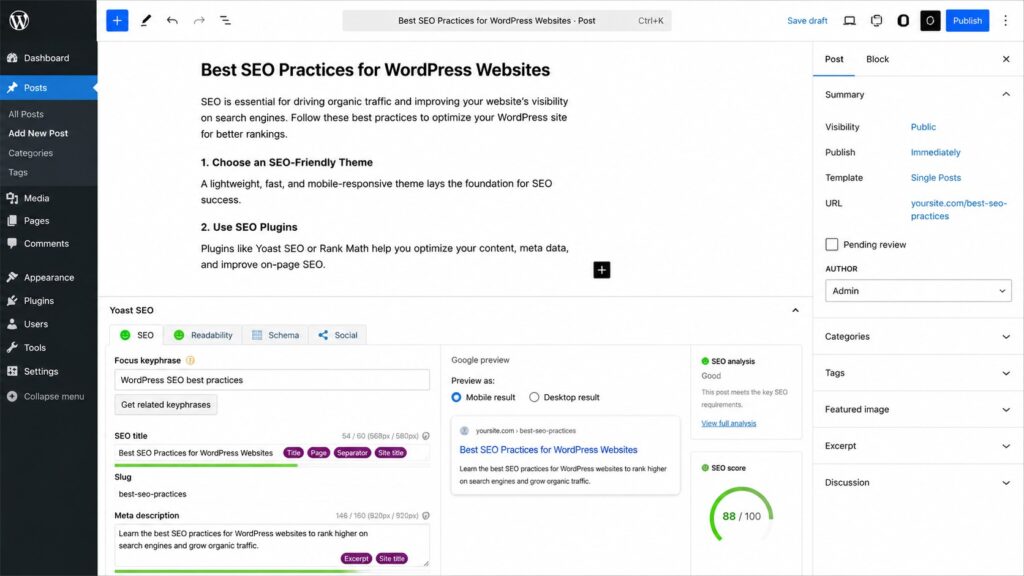1024x576 pixels.
Task: Click Get related keyphrases button
Action: point(166,404)
